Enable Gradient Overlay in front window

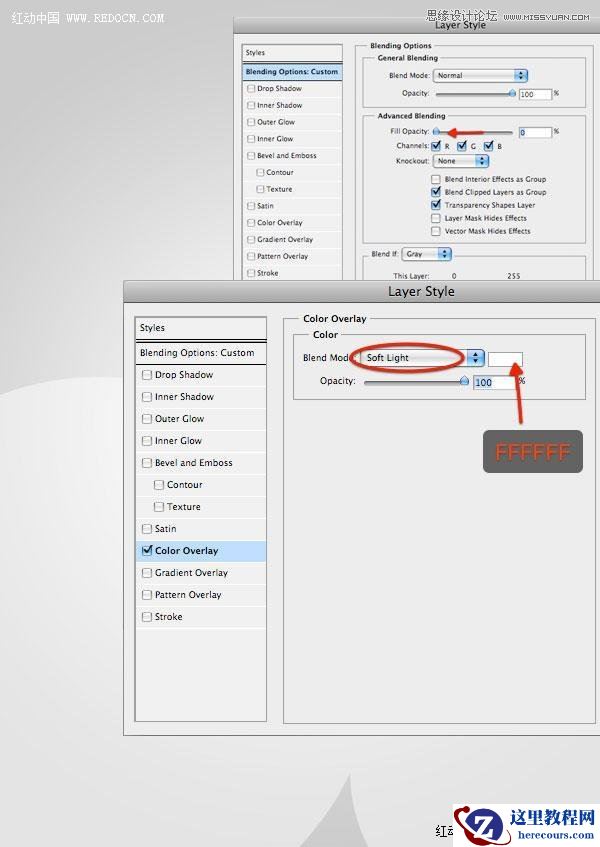pyautogui.click(x=146, y=573)
